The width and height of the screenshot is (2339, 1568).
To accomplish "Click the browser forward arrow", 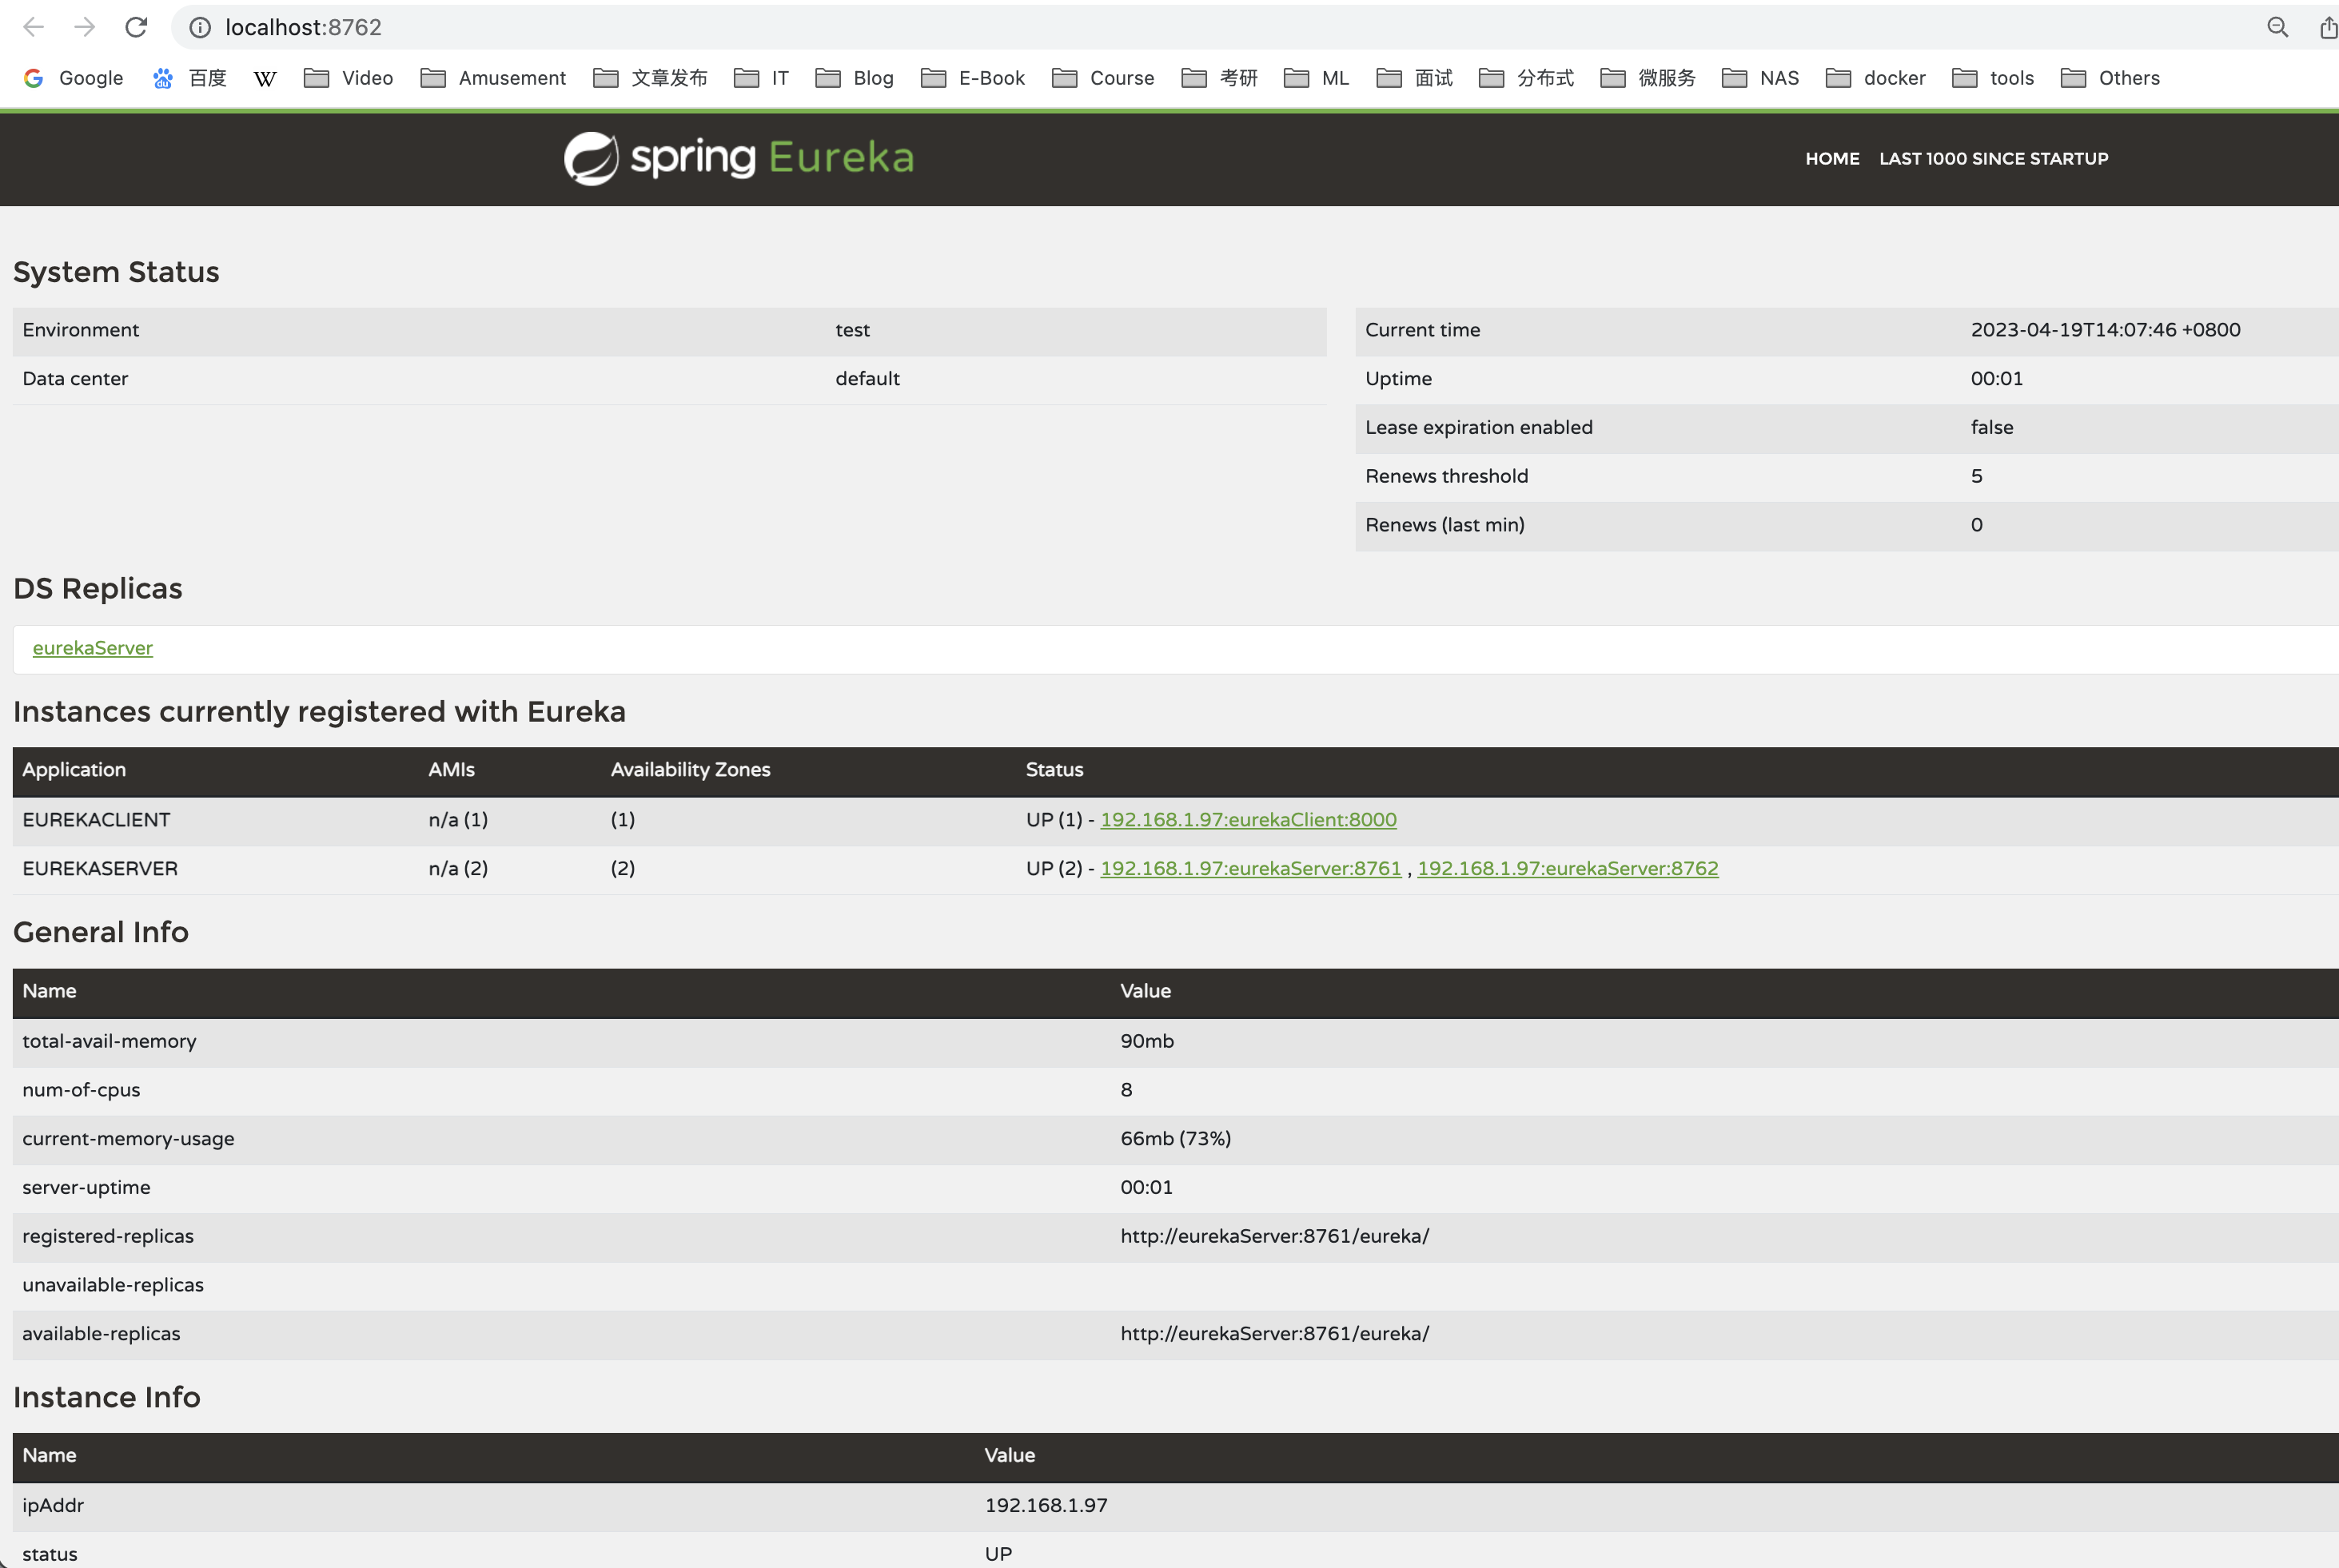I will [x=84, y=27].
